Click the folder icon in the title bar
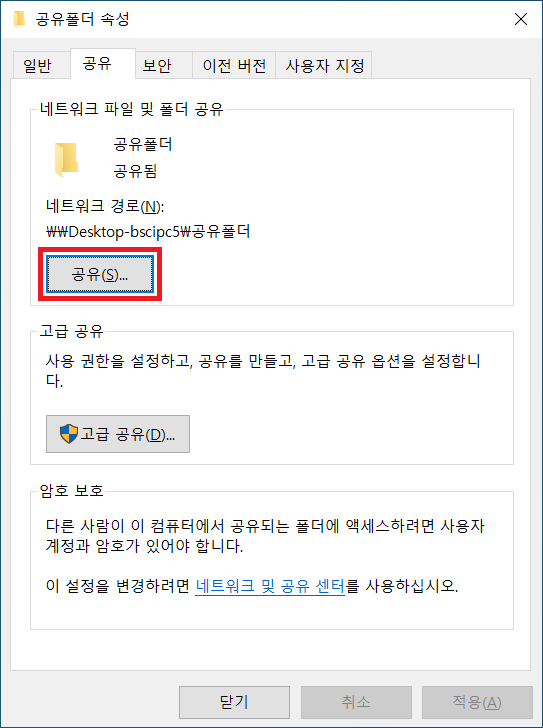Screen dimensions: 543x728 19,20
